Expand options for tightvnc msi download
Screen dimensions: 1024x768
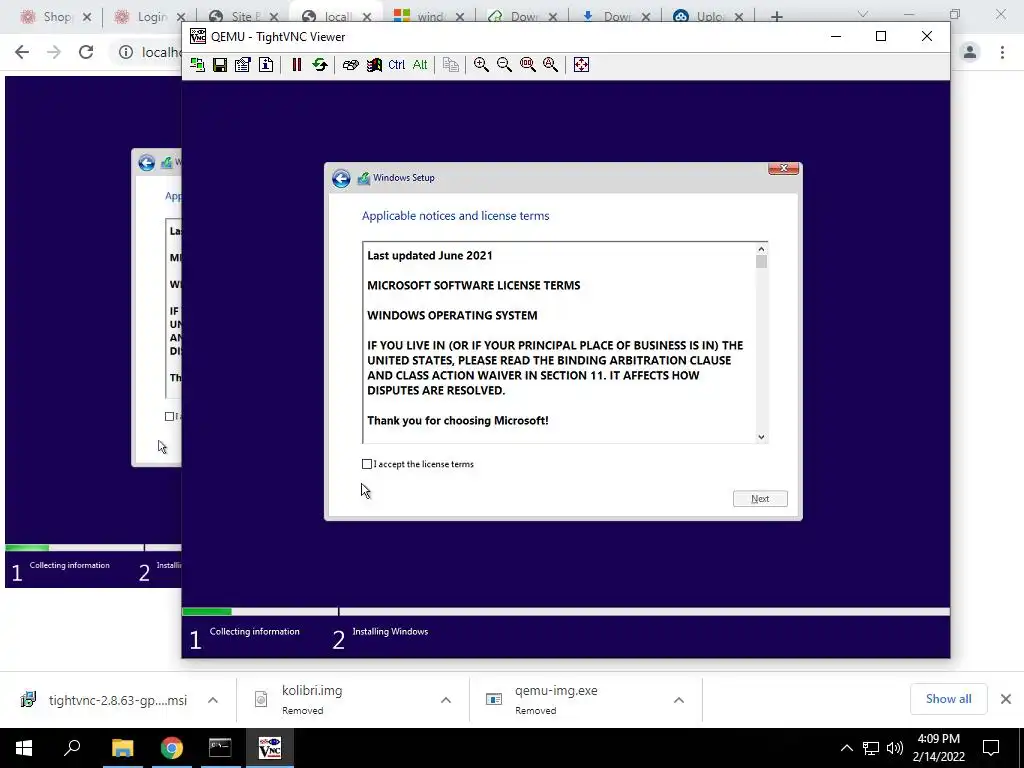(x=213, y=700)
